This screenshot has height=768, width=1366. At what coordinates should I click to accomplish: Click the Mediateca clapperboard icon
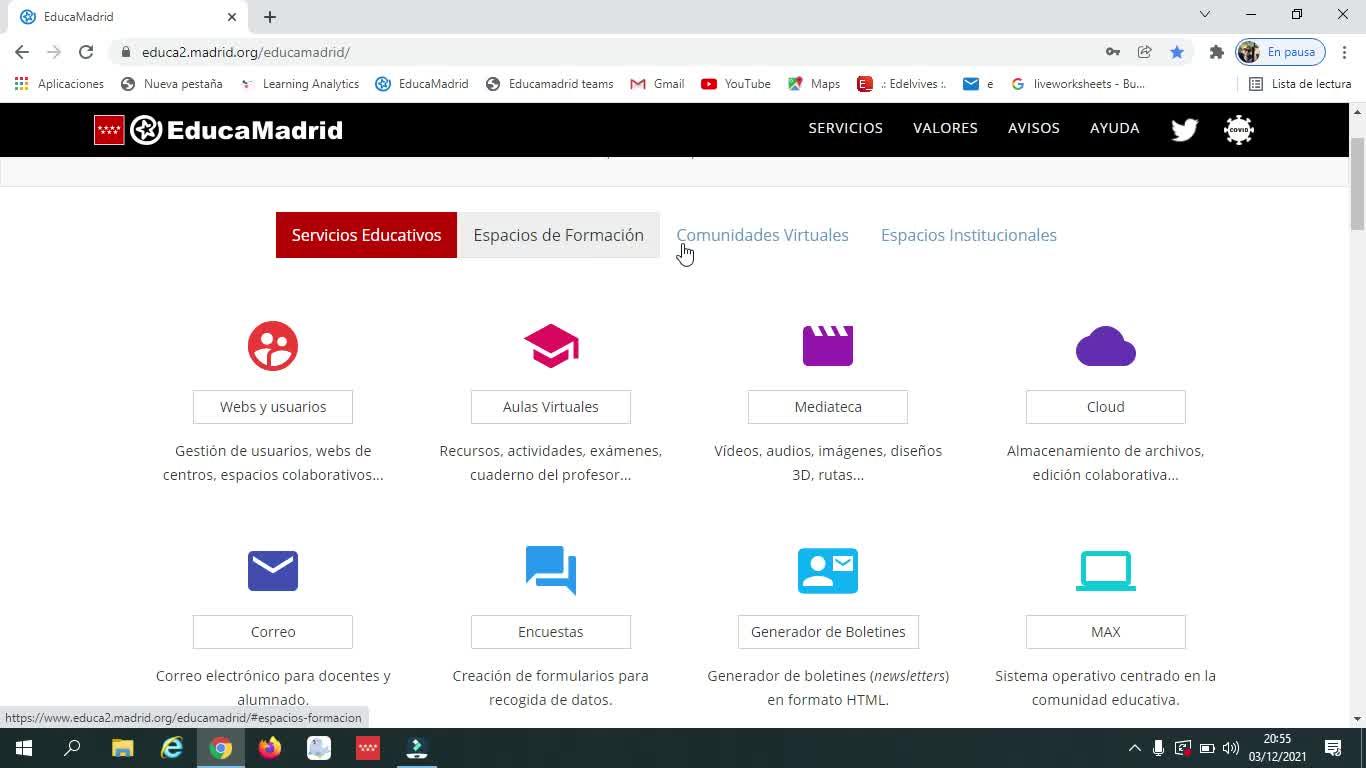pyautogui.click(x=828, y=346)
